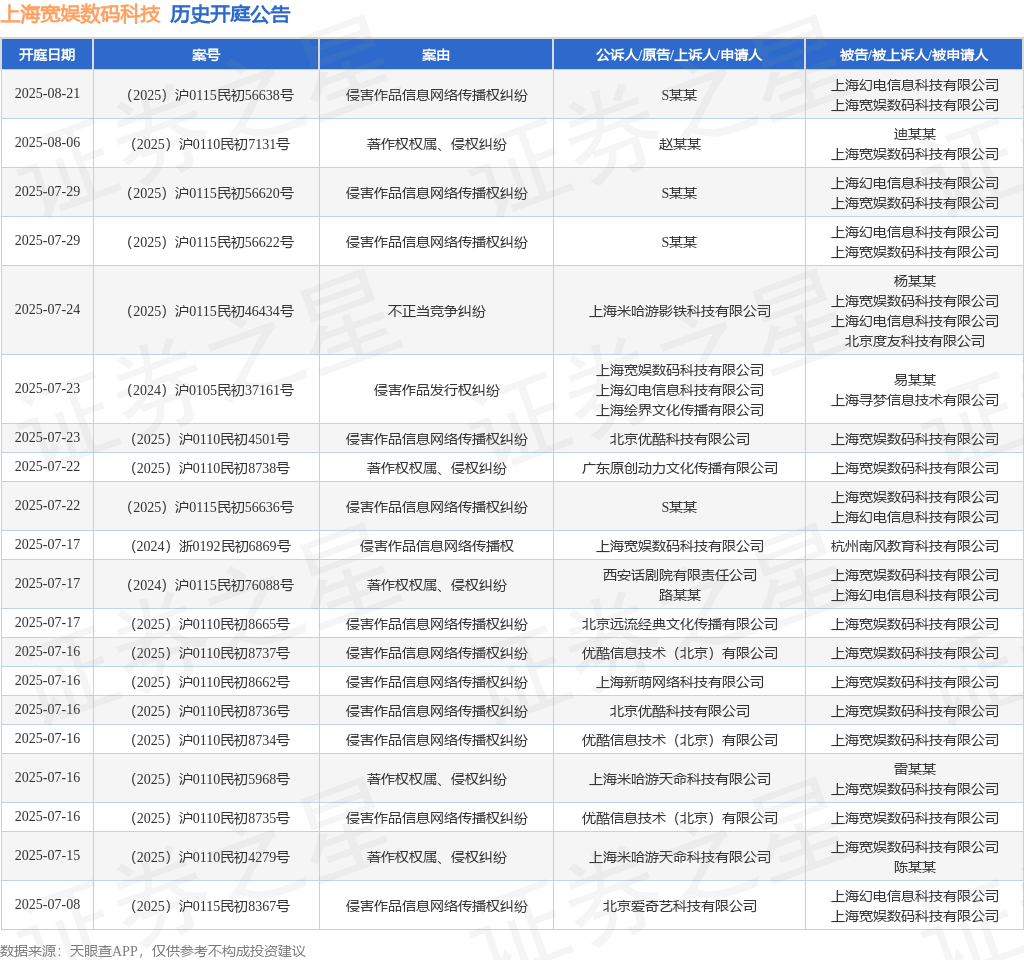1024x960 pixels.
Task: Click cause 侵害作品信息网络传播权 without 纠纷
Action: (436, 547)
